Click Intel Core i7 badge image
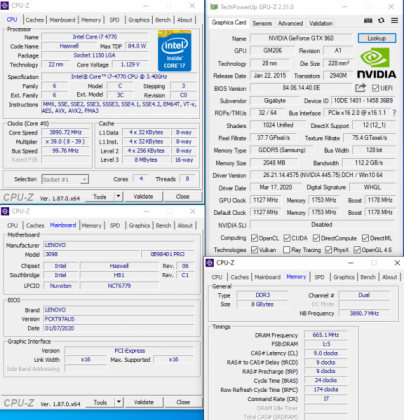Viewport: 404px width, 420px height. (174, 51)
